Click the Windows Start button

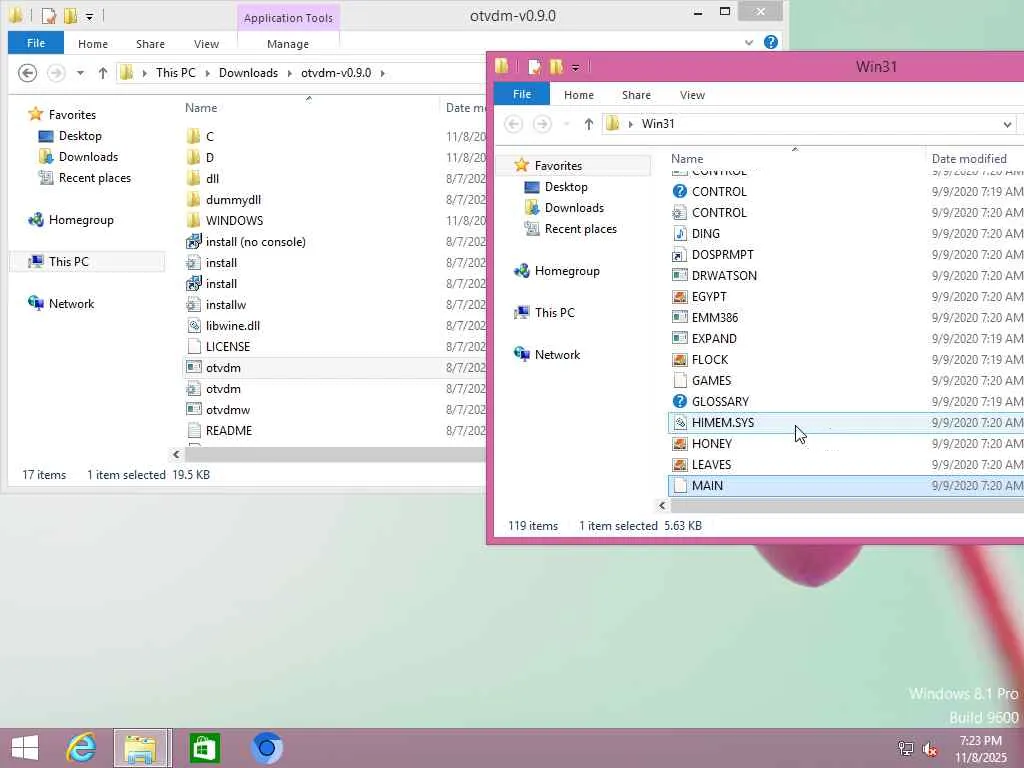[25, 748]
